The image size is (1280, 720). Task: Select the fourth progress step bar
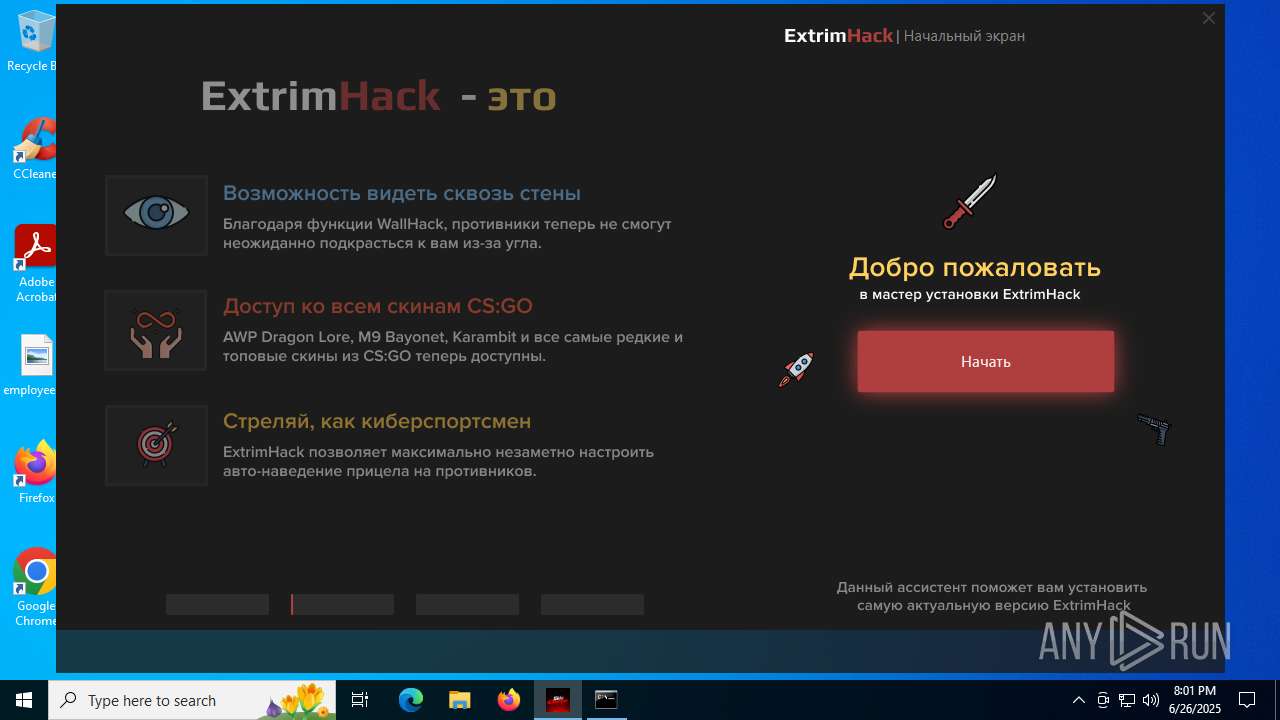point(592,604)
